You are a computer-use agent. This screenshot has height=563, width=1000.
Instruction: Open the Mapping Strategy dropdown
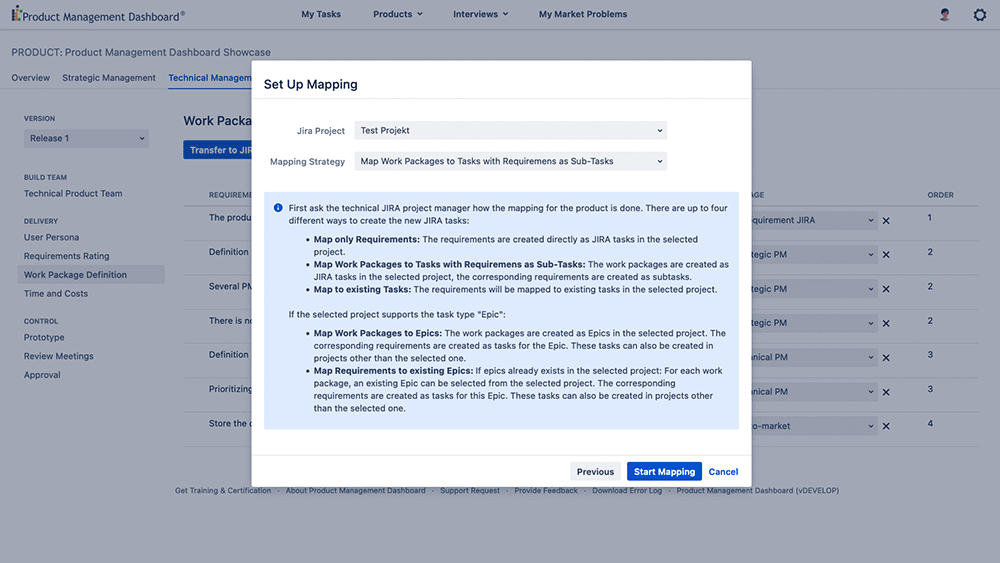pos(510,161)
